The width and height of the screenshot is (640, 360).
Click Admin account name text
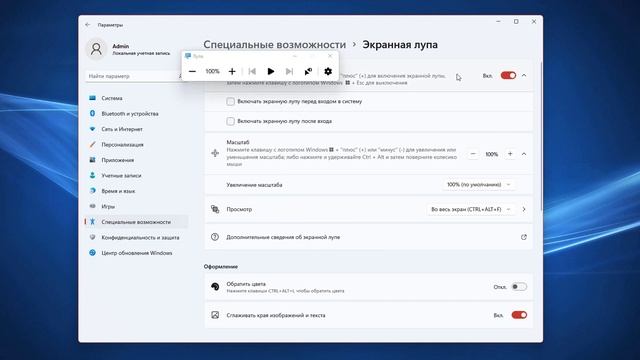121,46
